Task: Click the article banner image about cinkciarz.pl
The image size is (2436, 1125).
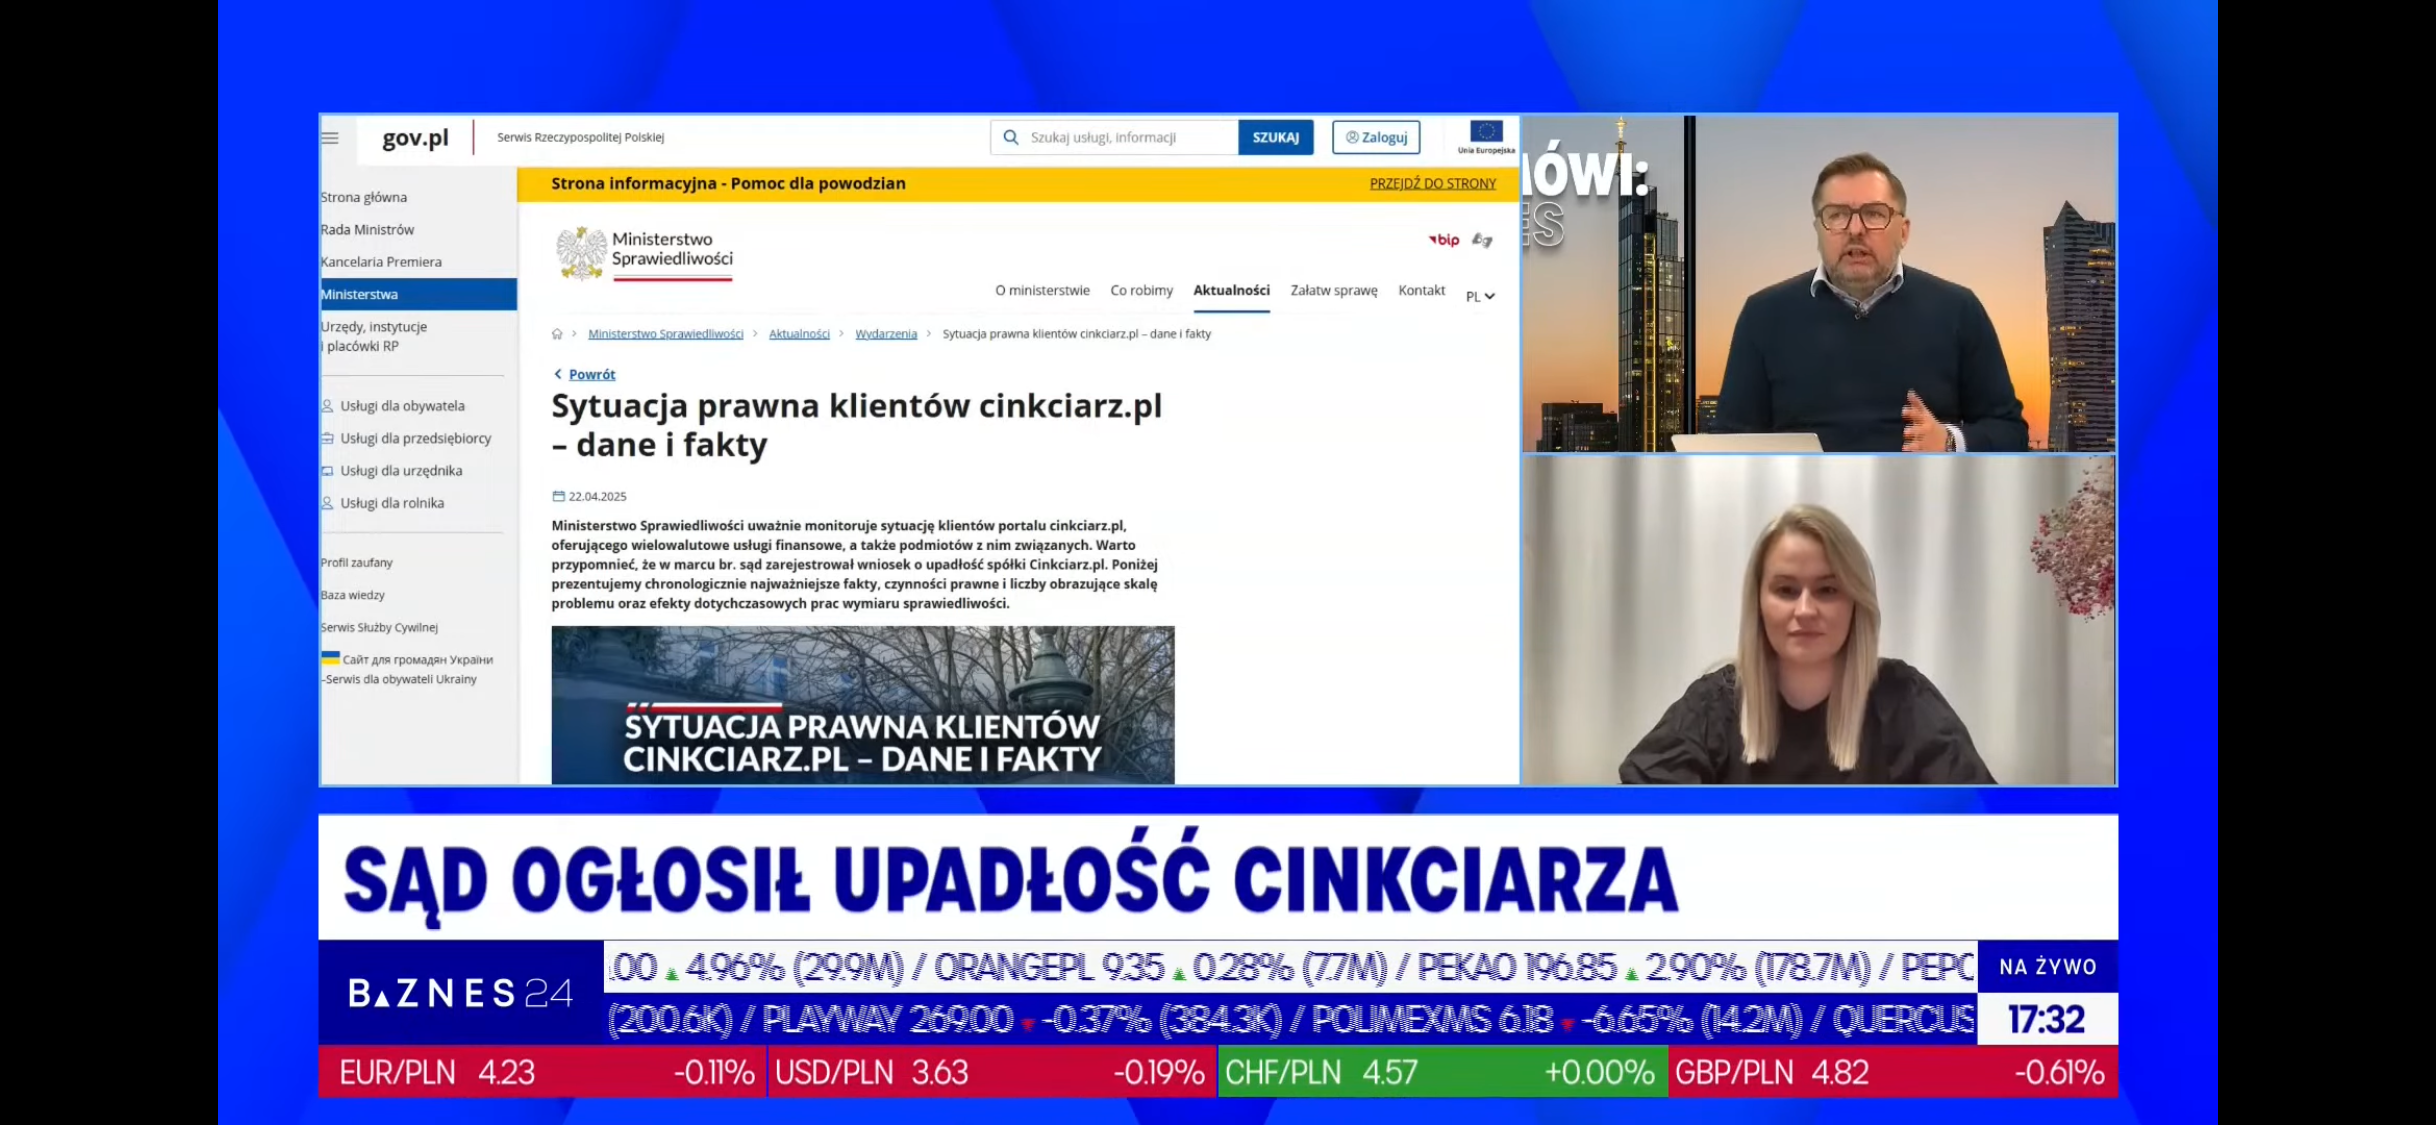Action: pos(863,705)
